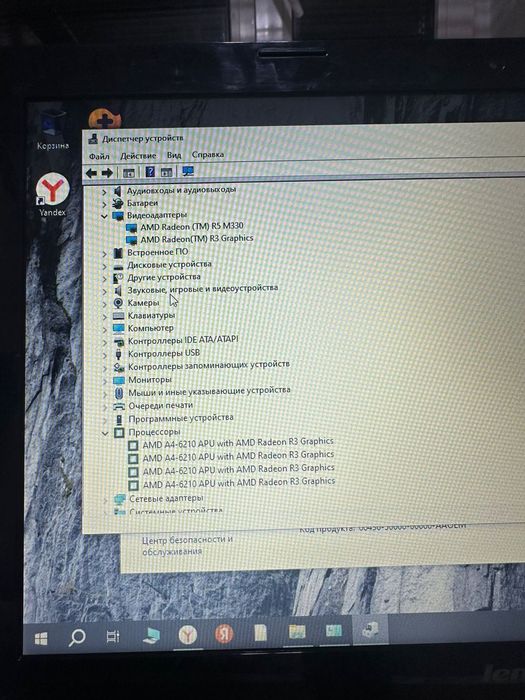Click the Батареи battery icon

(118, 204)
